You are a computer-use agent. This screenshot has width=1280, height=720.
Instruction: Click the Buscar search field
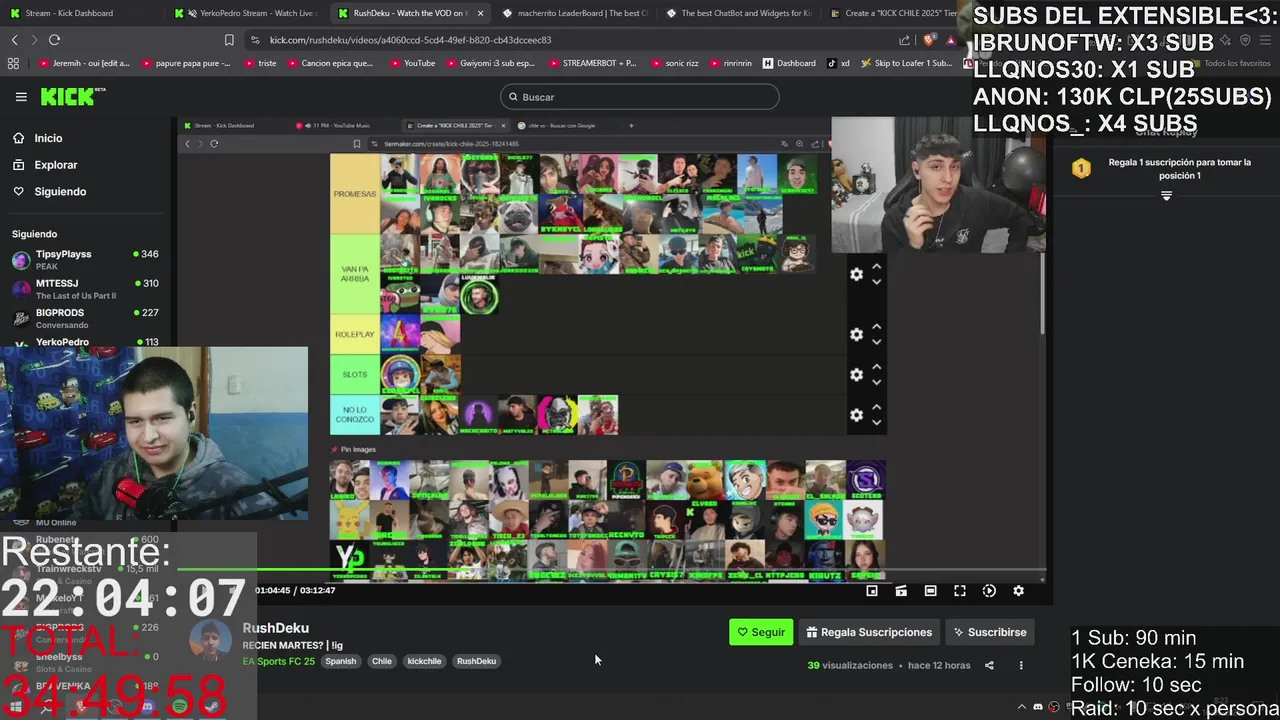pos(640,97)
